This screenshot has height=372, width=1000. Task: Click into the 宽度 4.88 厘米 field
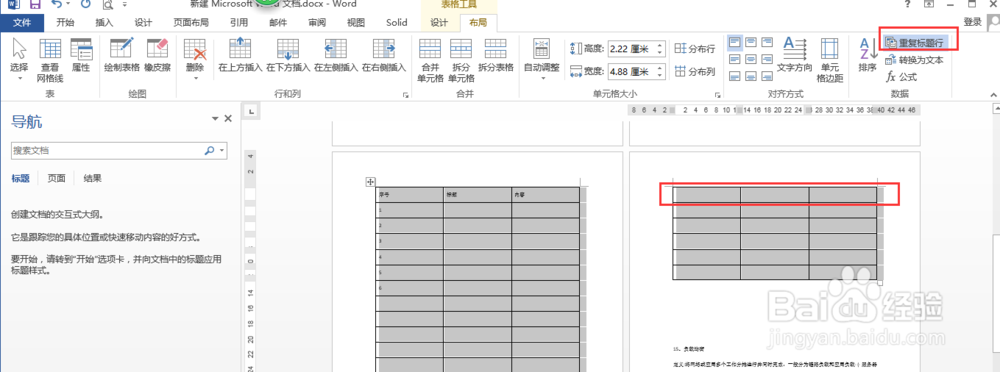point(631,71)
